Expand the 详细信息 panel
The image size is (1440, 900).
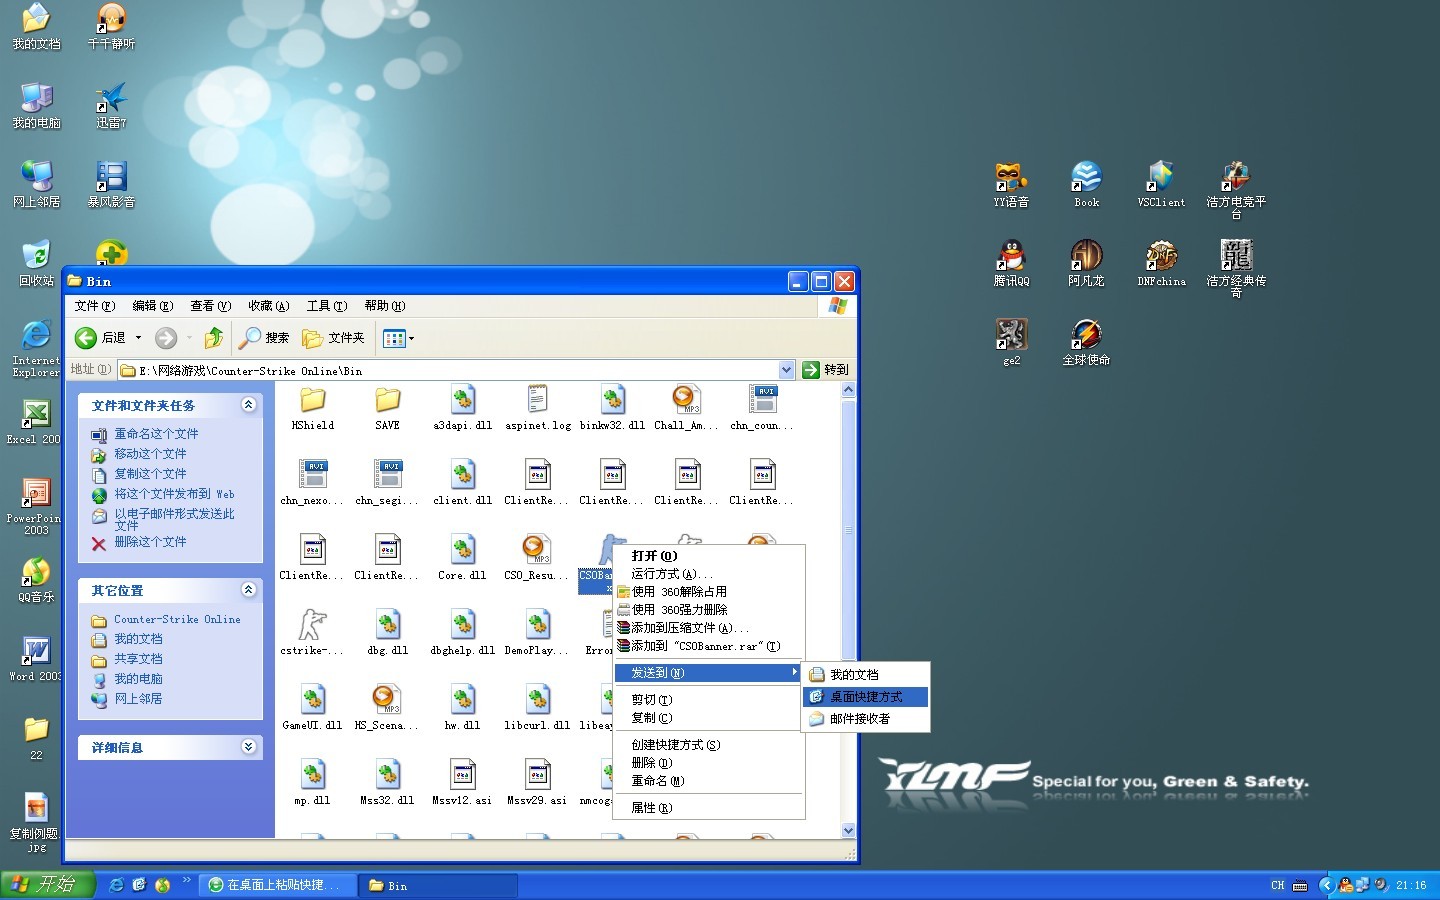click(x=249, y=747)
